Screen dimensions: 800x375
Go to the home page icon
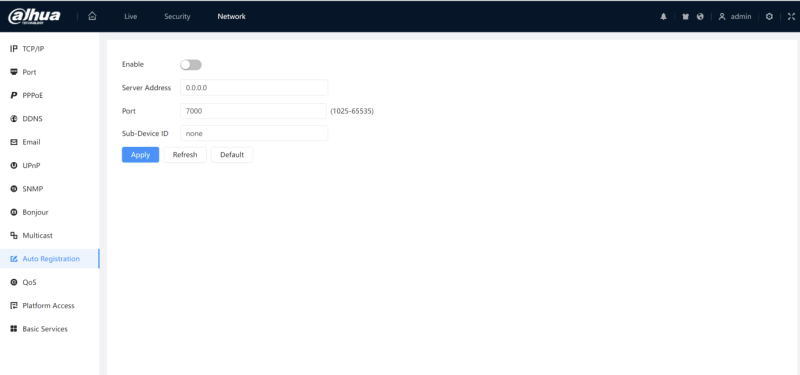pos(92,16)
